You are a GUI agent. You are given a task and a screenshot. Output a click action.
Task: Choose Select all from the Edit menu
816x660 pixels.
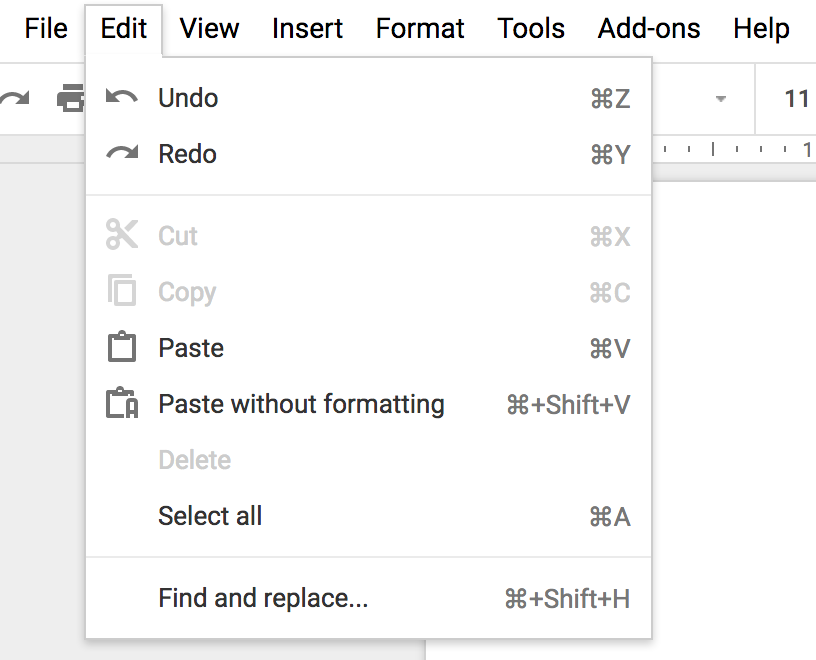click(x=210, y=516)
